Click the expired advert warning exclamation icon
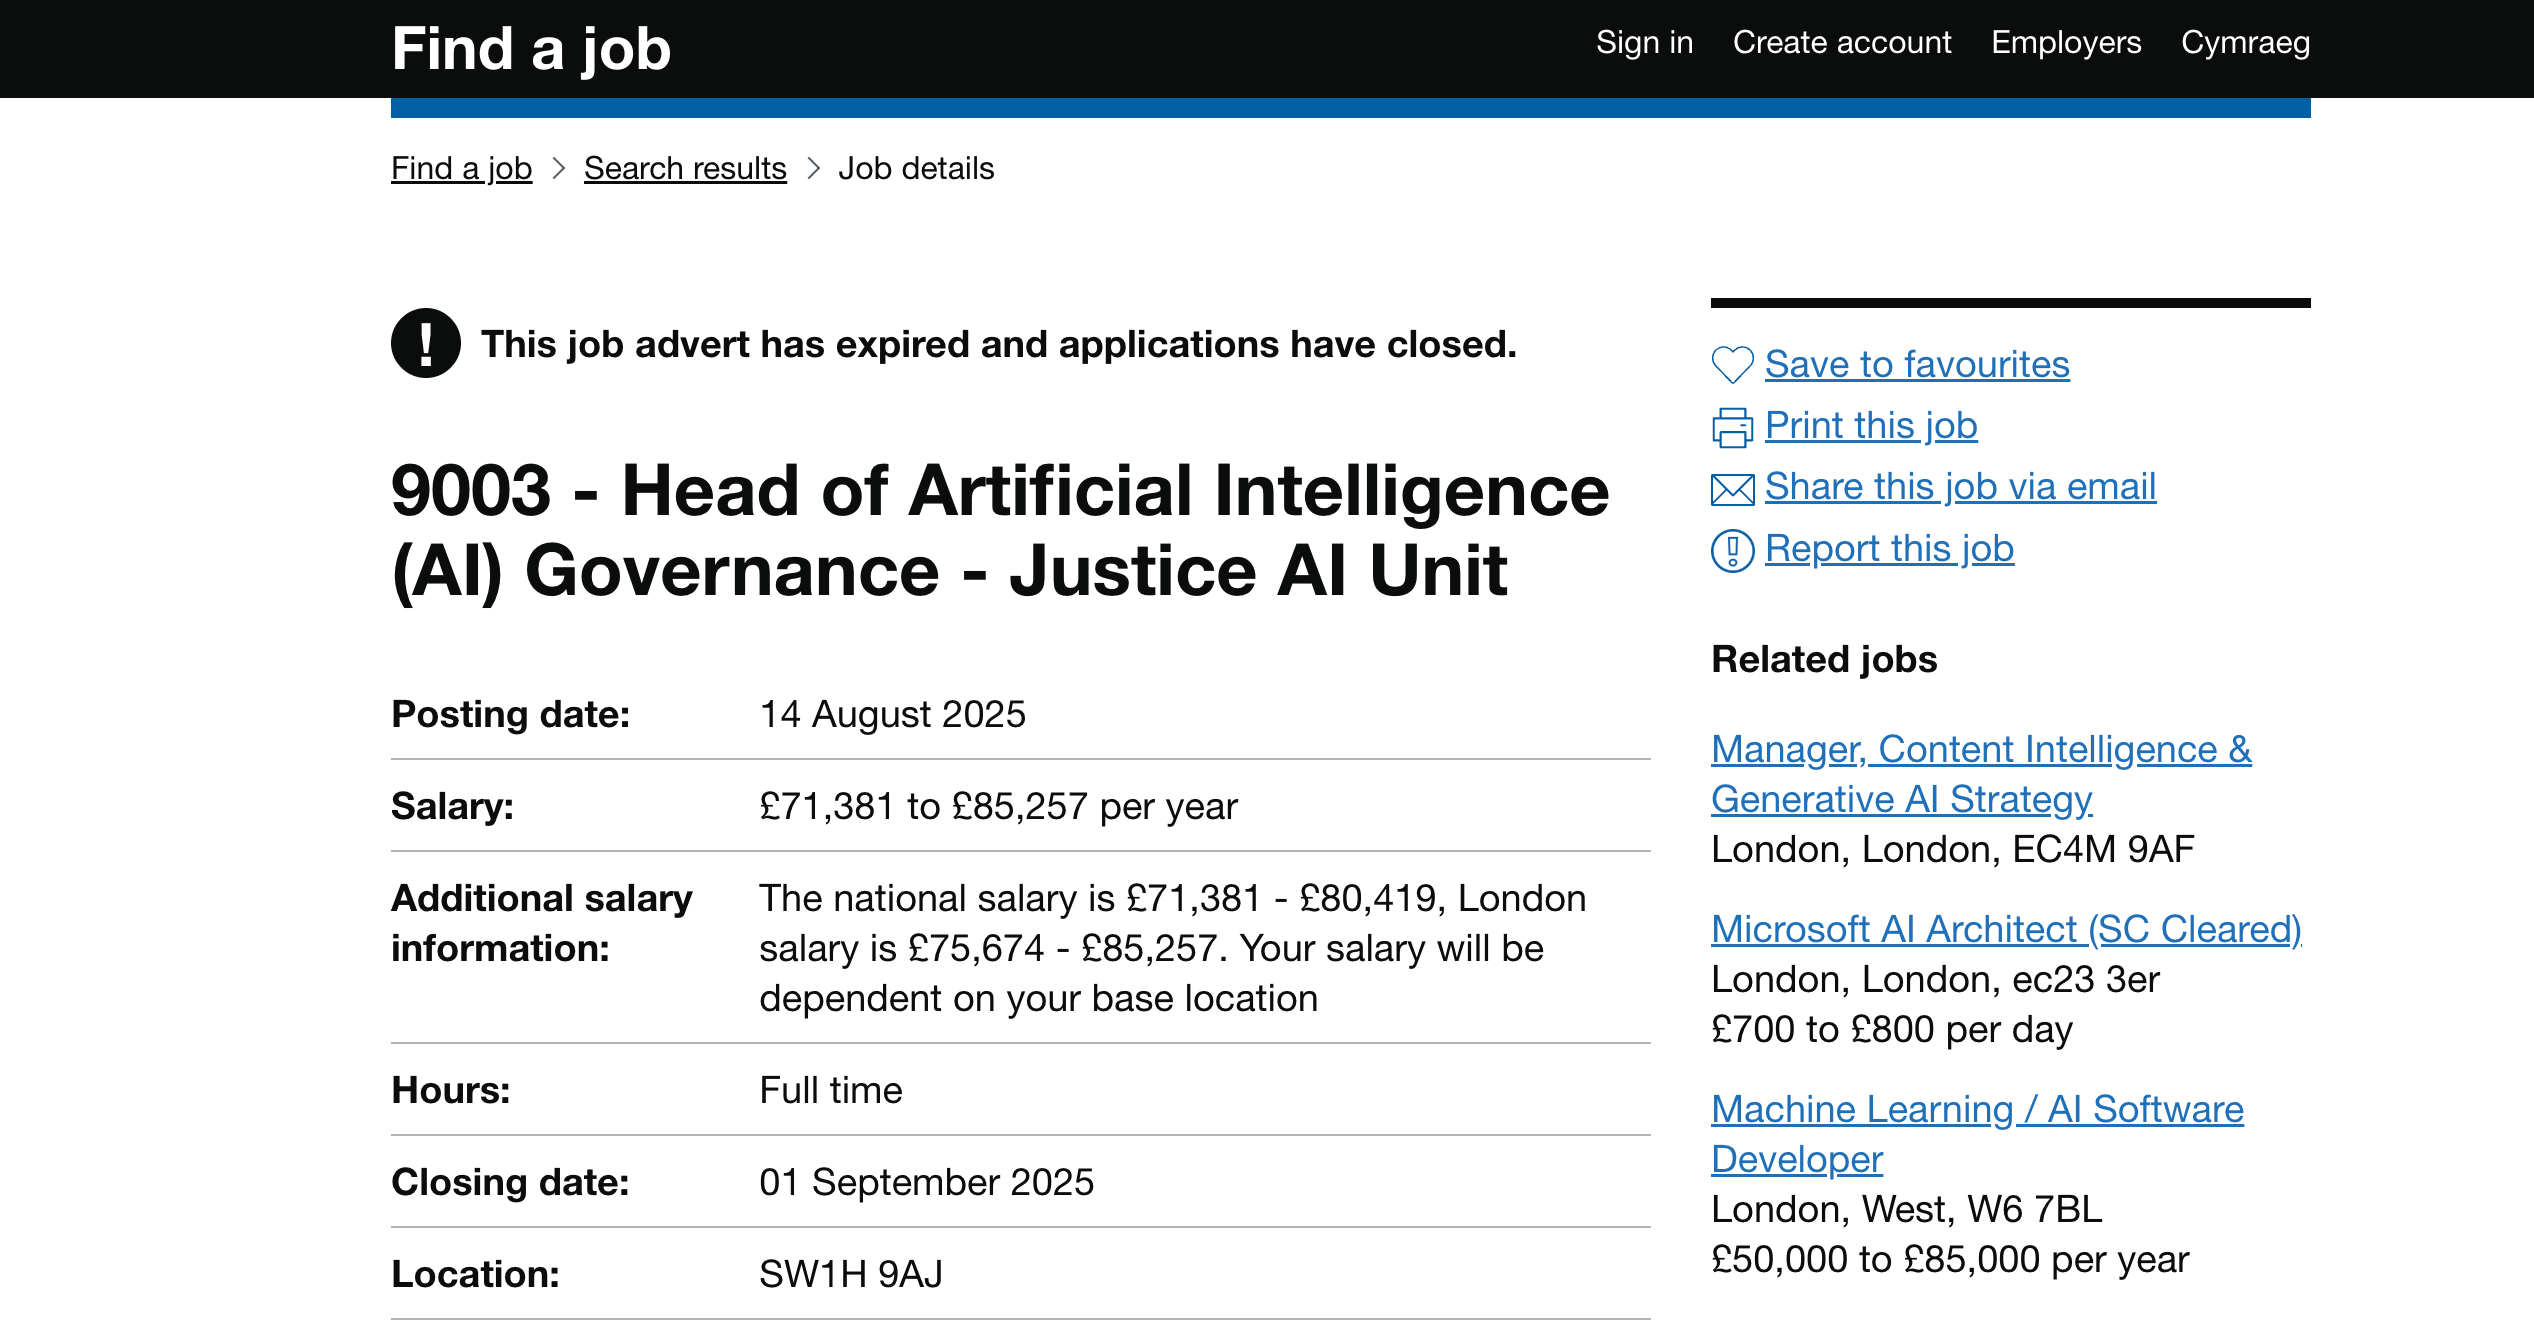This screenshot has width=2534, height=1324. [426, 343]
